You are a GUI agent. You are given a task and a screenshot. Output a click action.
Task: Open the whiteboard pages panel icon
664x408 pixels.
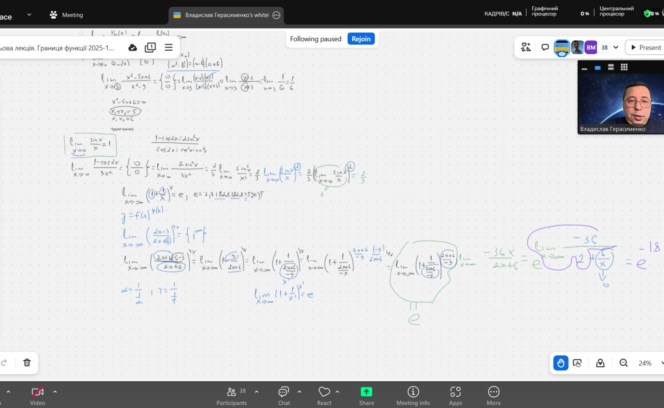(x=150, y=47)
